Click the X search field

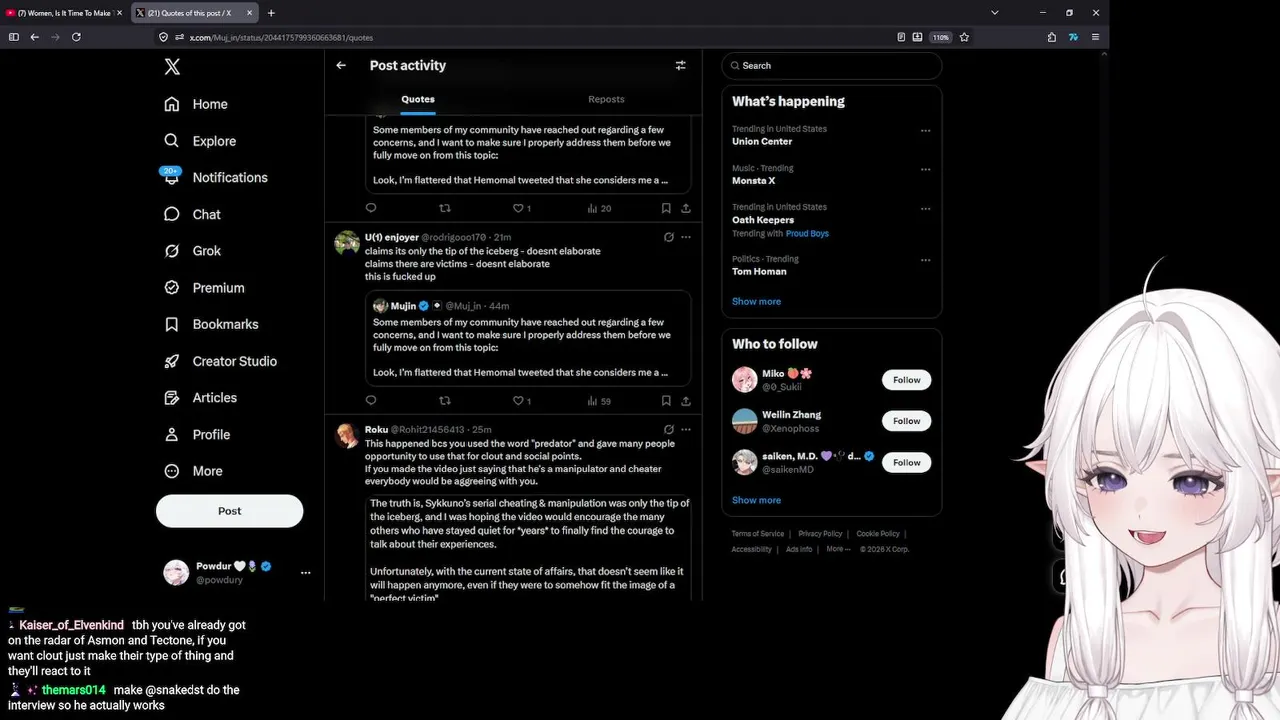pos(831,65)
